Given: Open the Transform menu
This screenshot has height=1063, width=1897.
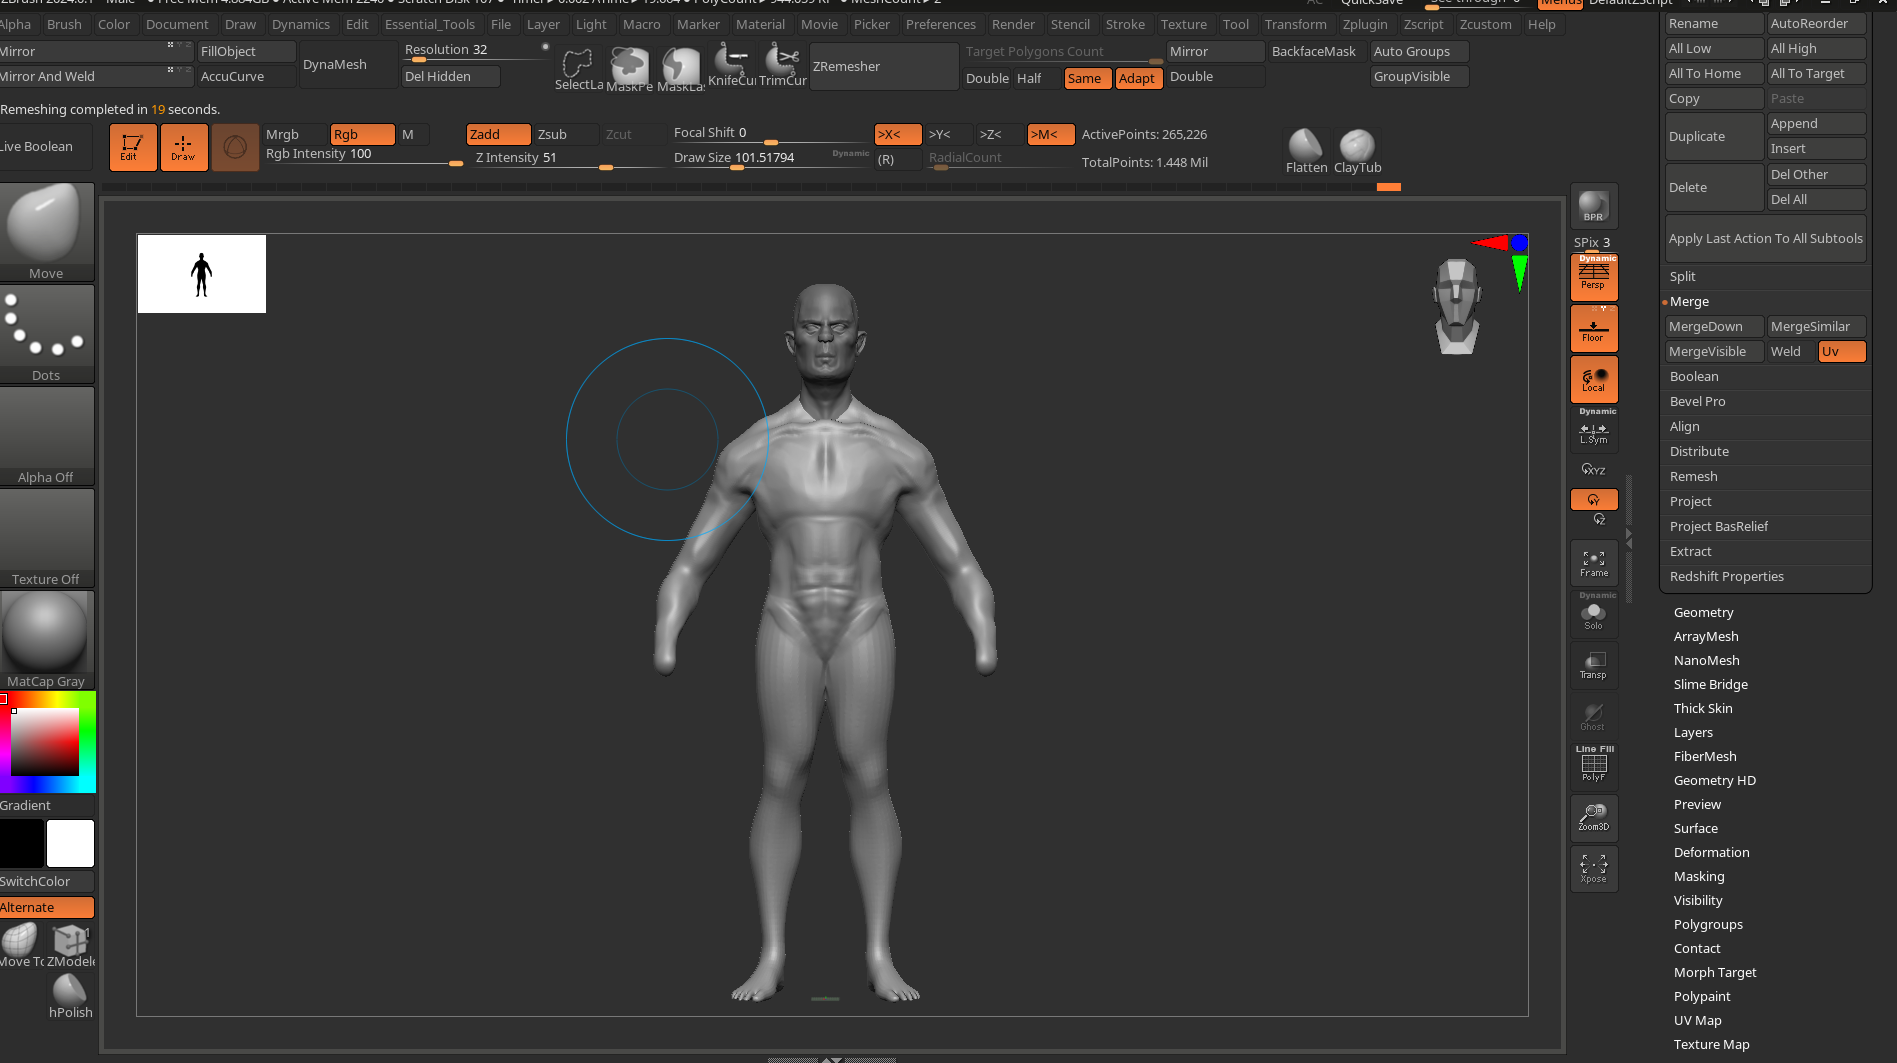Looking at the screenshot, I should pos(1295,25).
